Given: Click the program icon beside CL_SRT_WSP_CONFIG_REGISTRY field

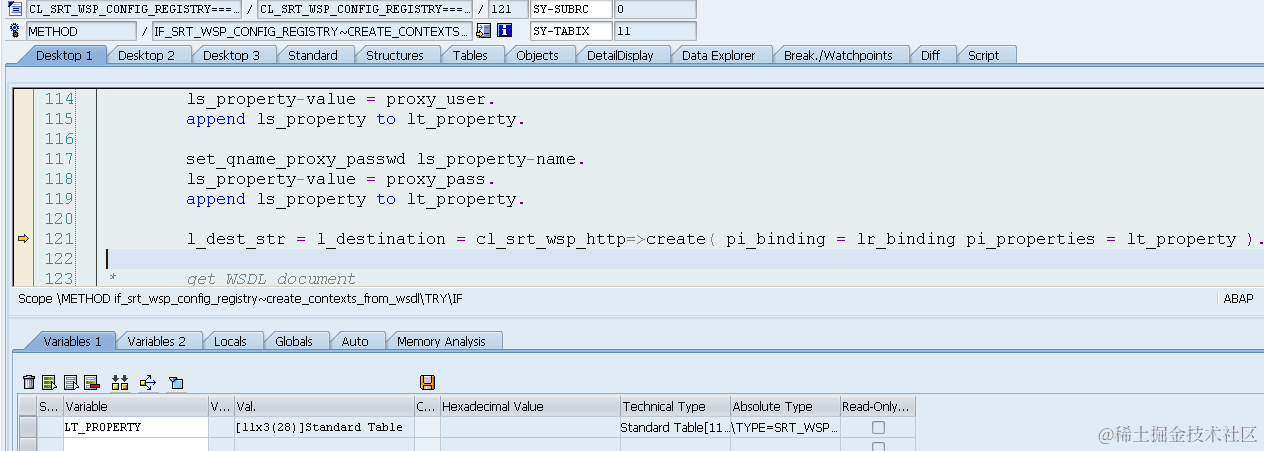Looking at the screenshot, I should coord(15,9).
